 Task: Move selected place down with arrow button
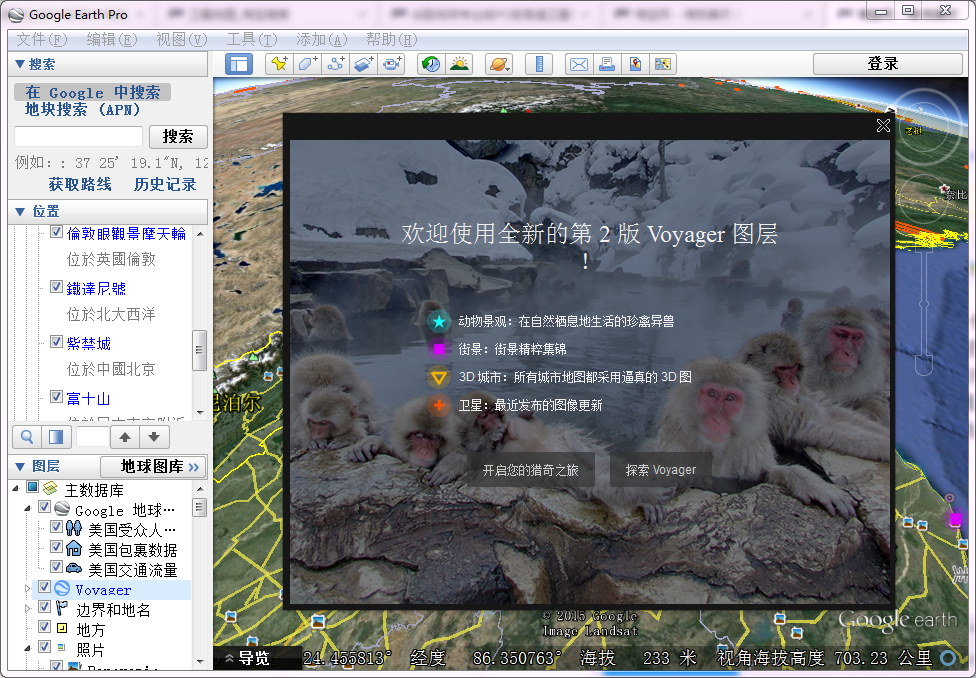point(154,437)
